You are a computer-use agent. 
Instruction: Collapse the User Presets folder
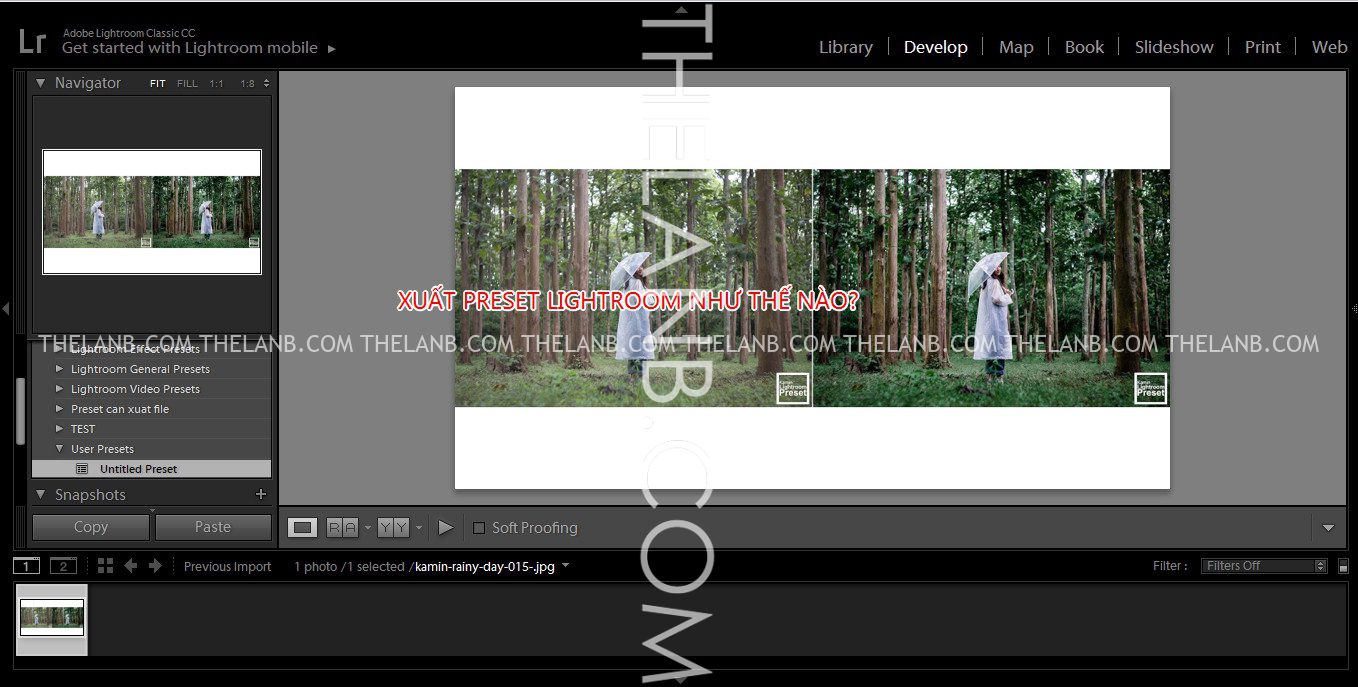60,449
